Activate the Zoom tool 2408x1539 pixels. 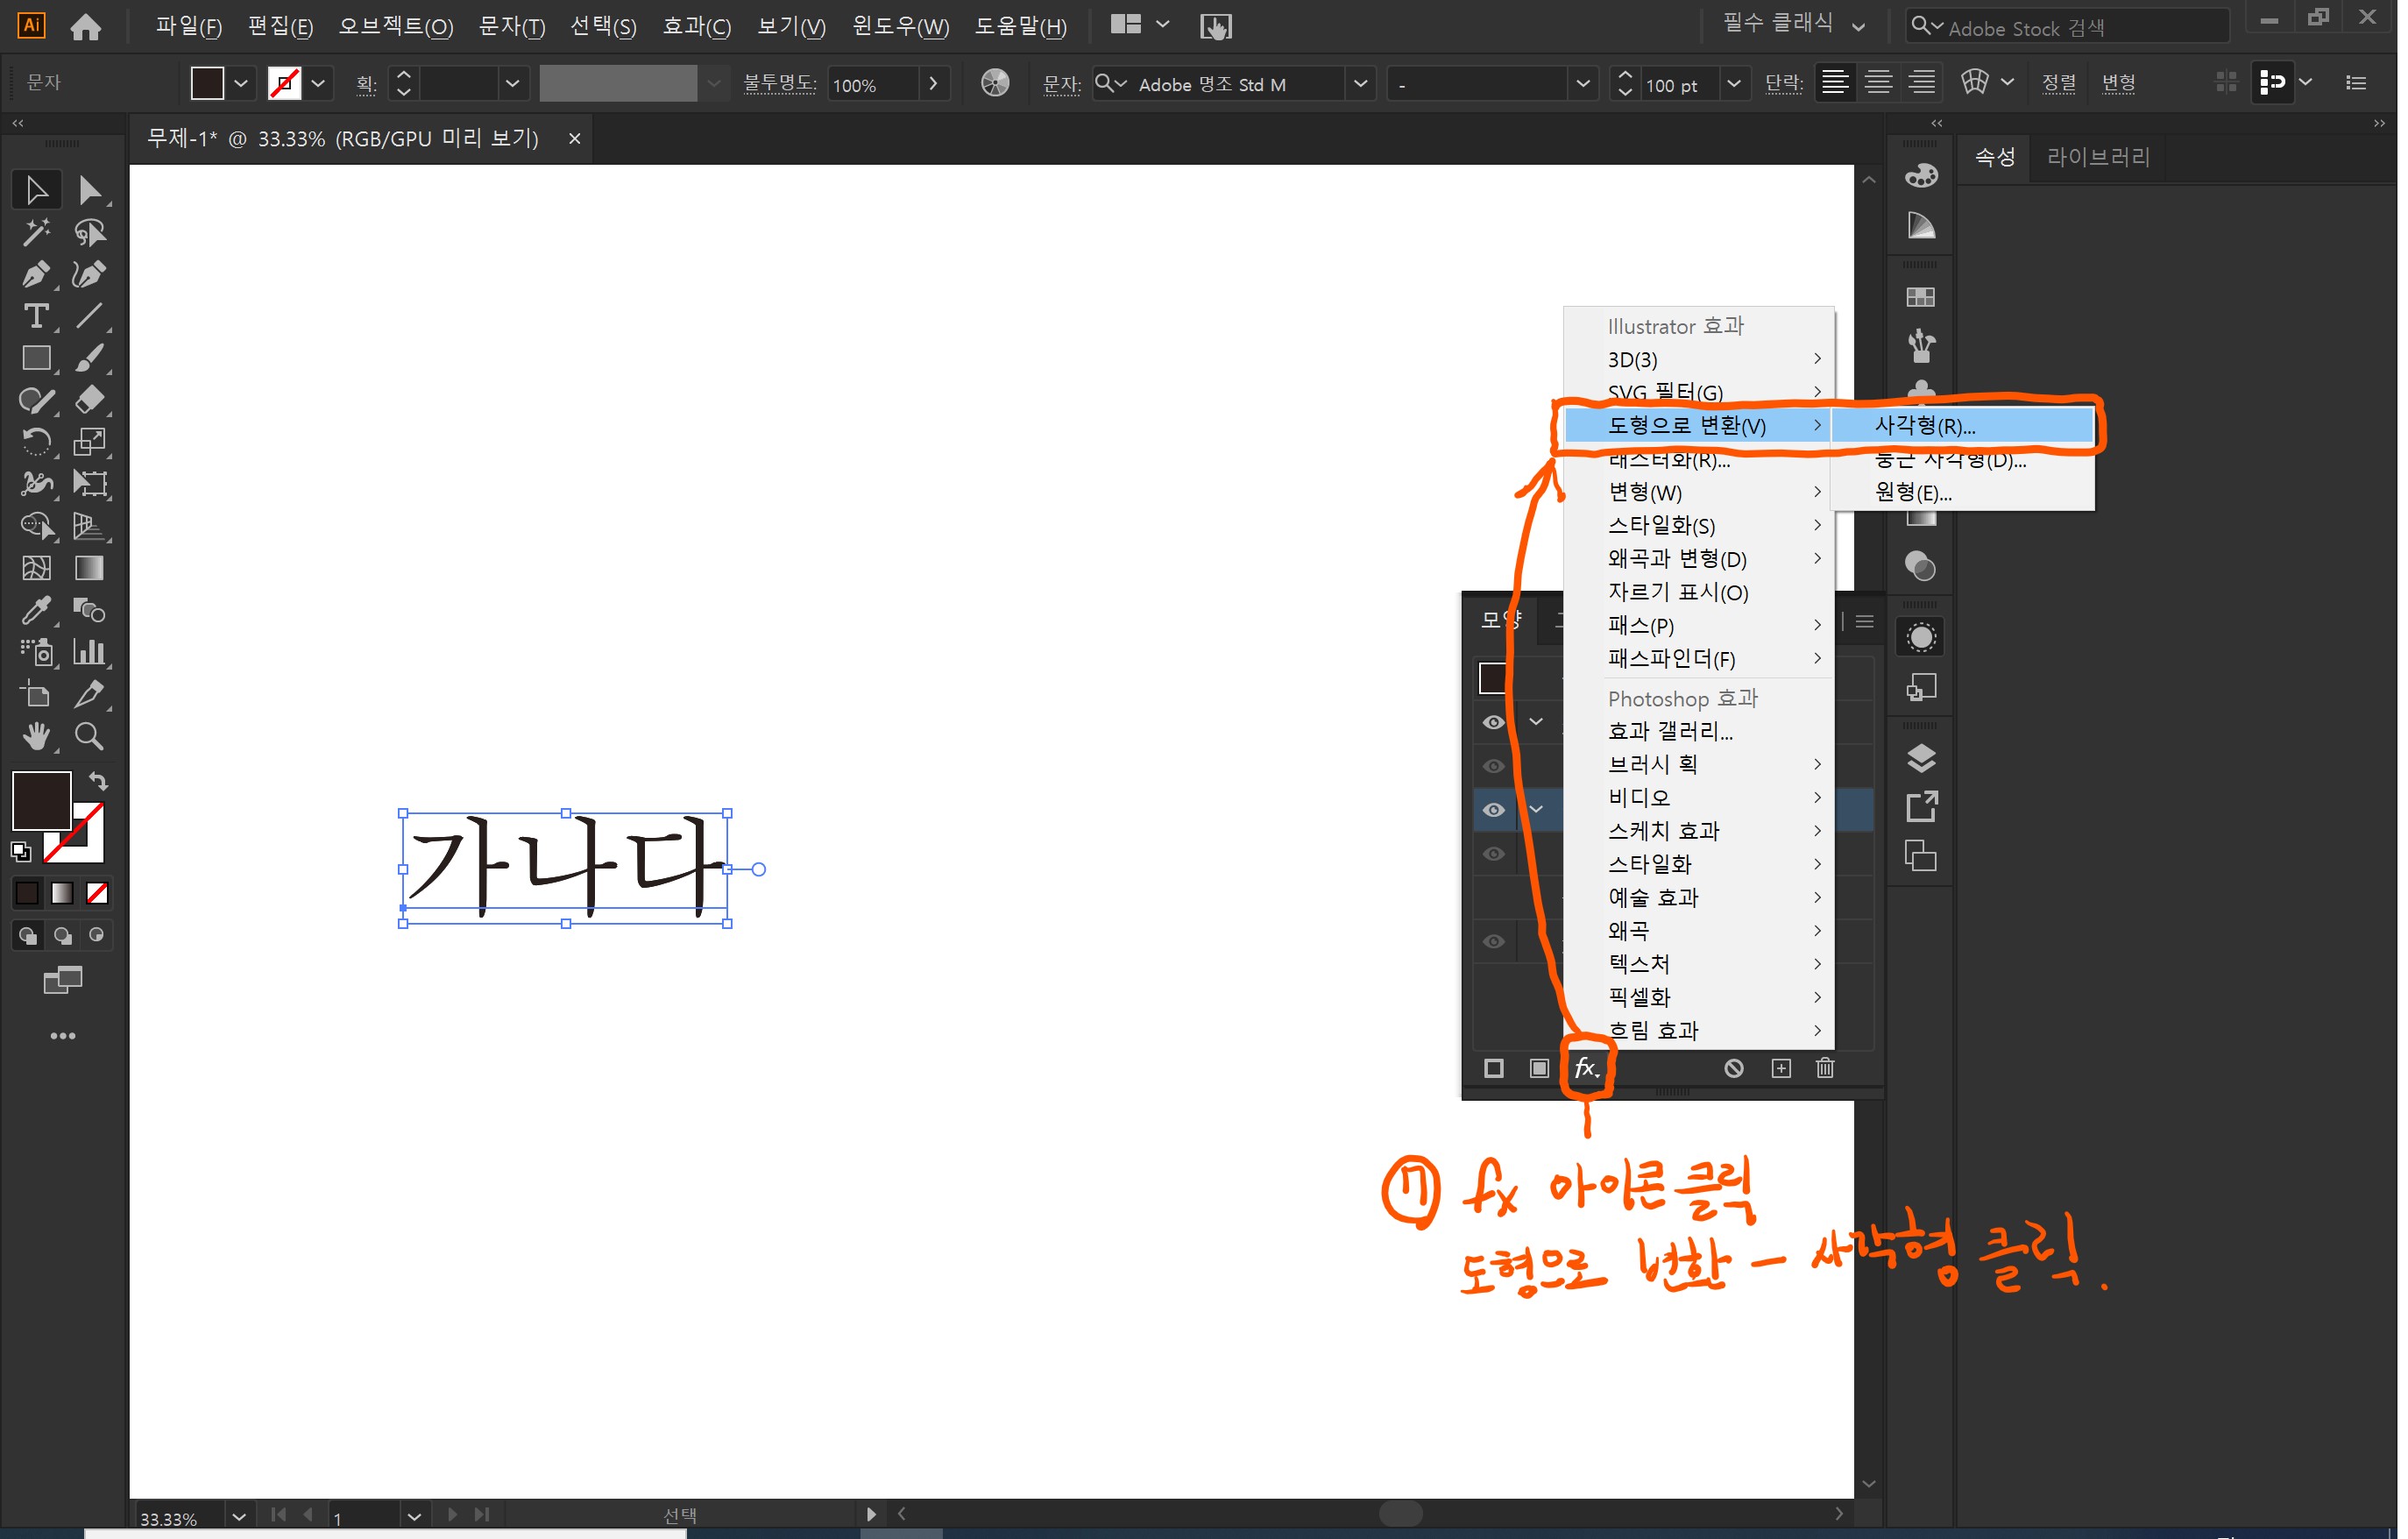88,736
